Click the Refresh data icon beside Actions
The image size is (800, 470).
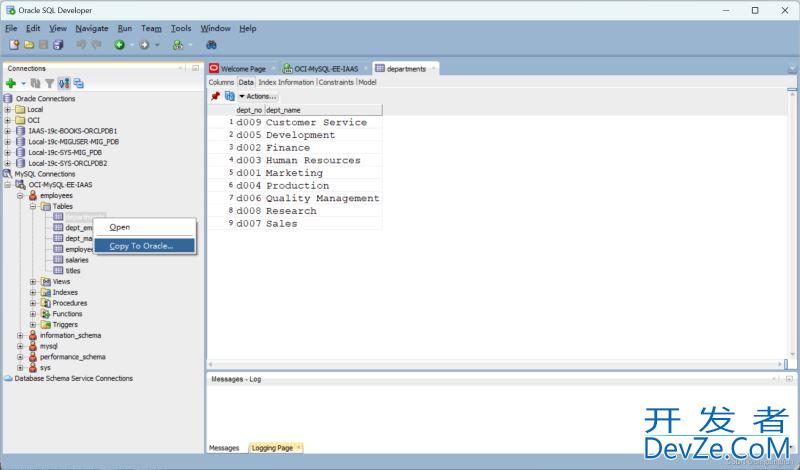pyautogui.click(x=230, y=96)
